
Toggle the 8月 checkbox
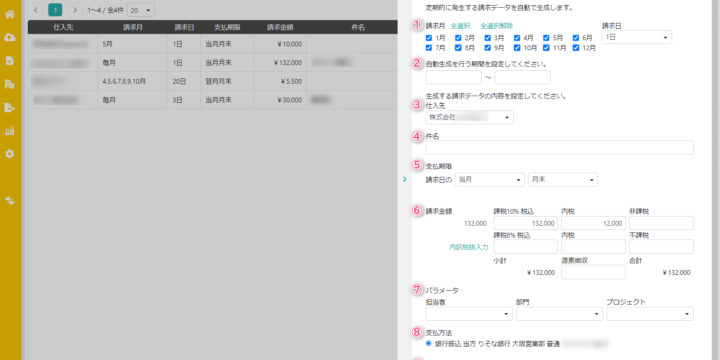tap(458, 47)
